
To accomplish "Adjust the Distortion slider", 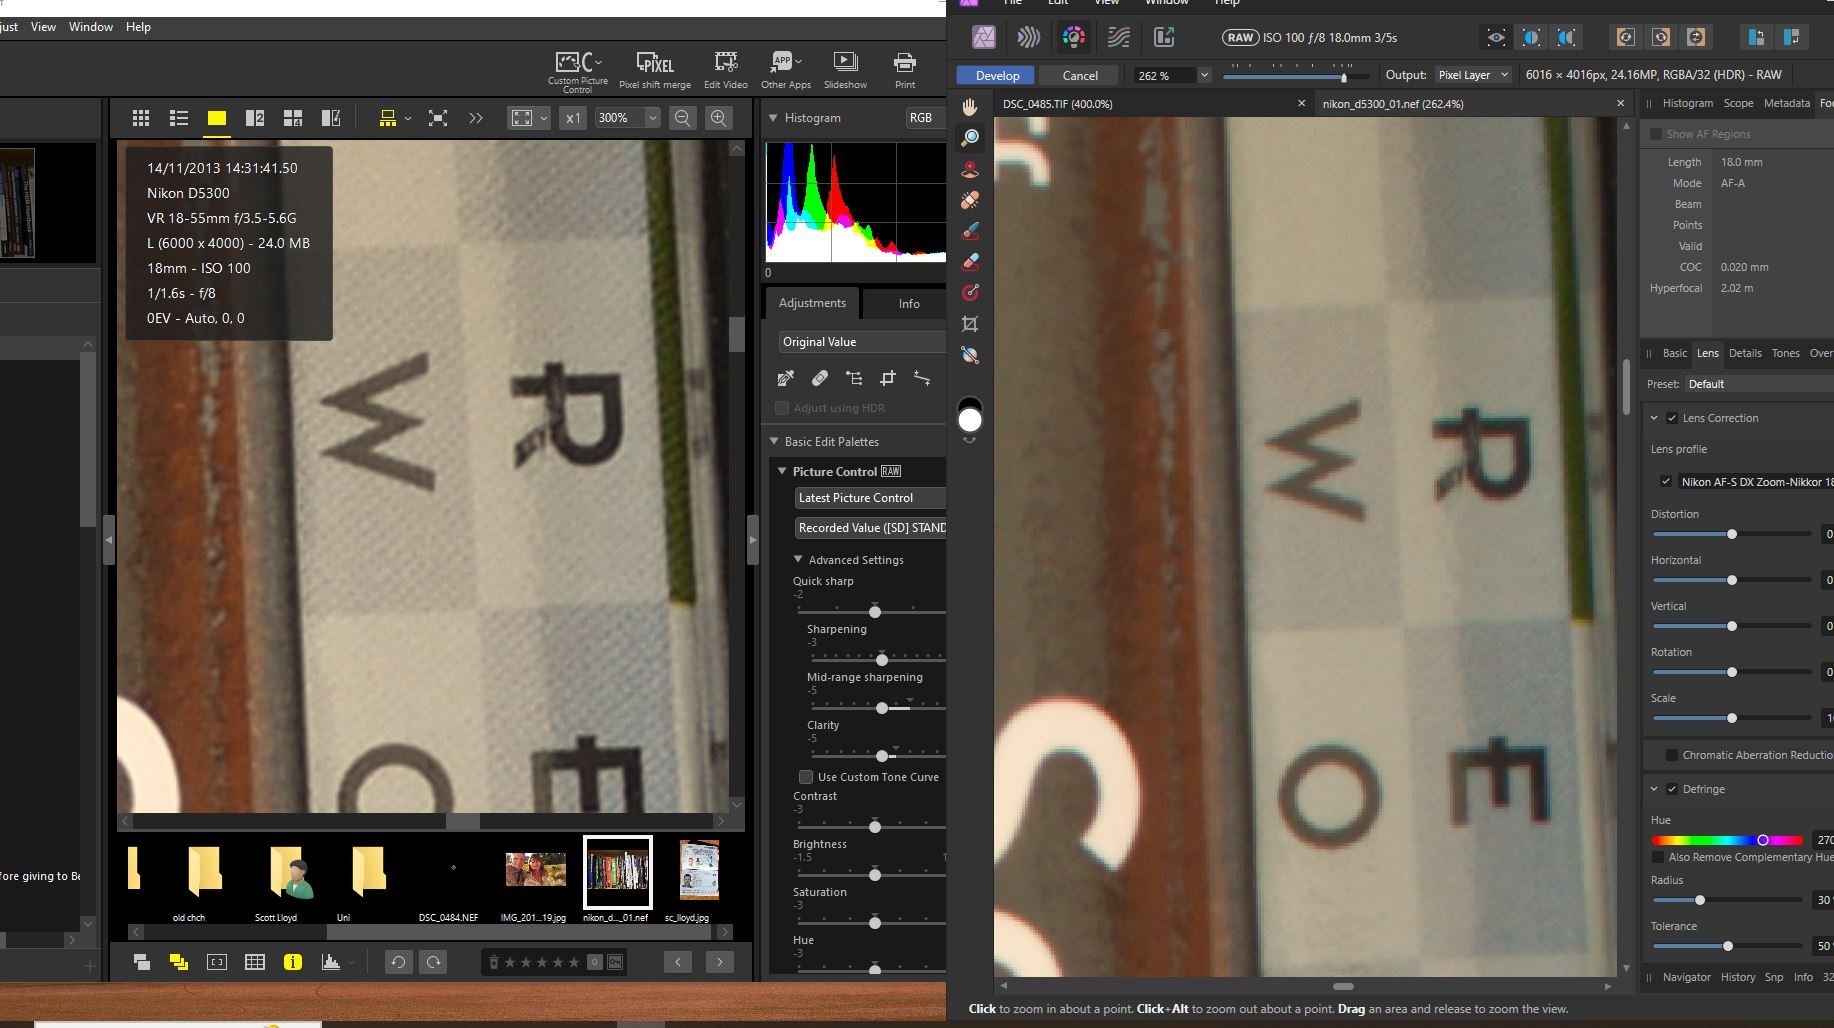I will 1732,534.
